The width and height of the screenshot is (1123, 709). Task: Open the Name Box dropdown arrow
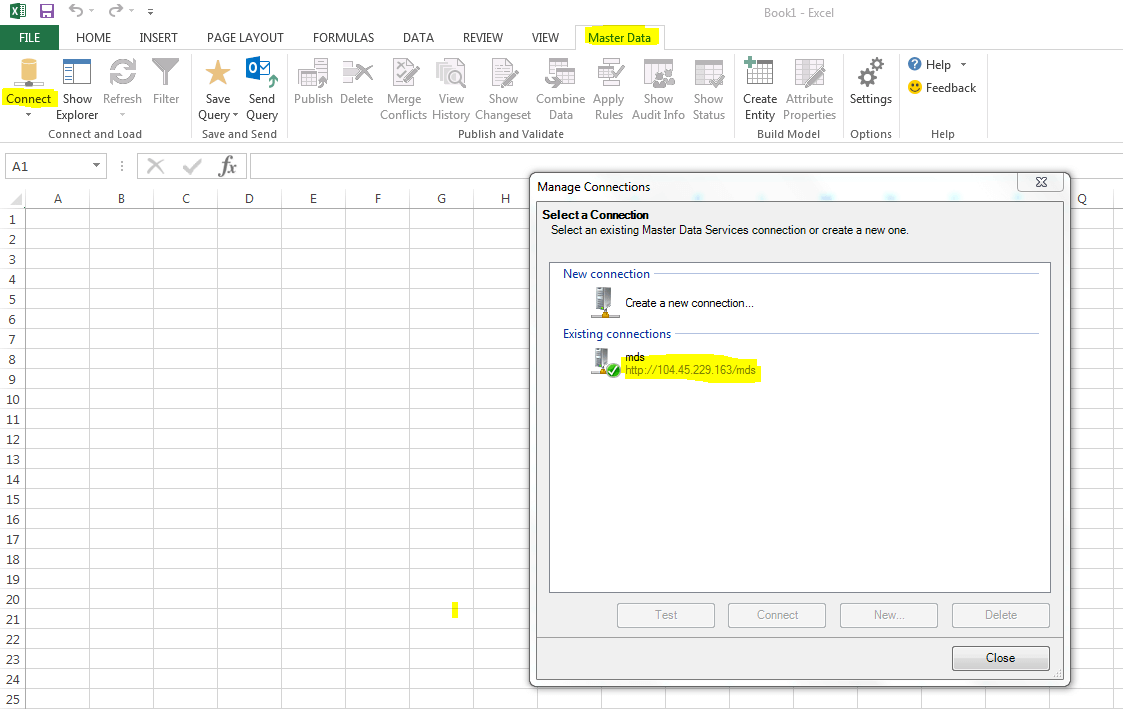(96, 165)
